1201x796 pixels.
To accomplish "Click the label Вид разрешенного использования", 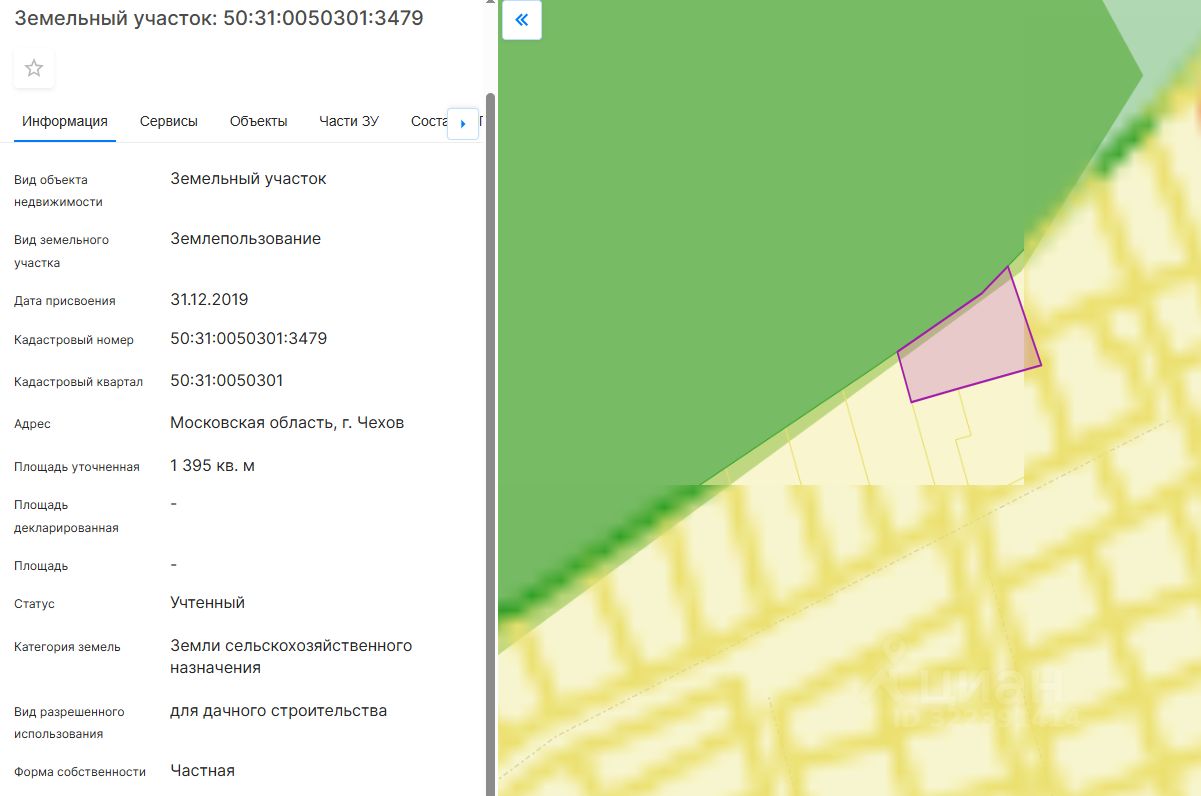I will tap(69, 723).
